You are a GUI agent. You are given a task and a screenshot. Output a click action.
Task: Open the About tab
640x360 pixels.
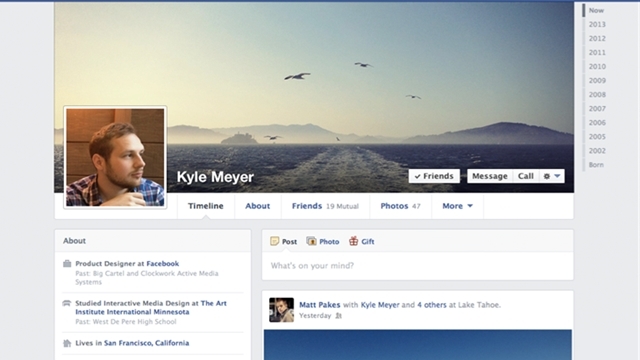(258, 206)
